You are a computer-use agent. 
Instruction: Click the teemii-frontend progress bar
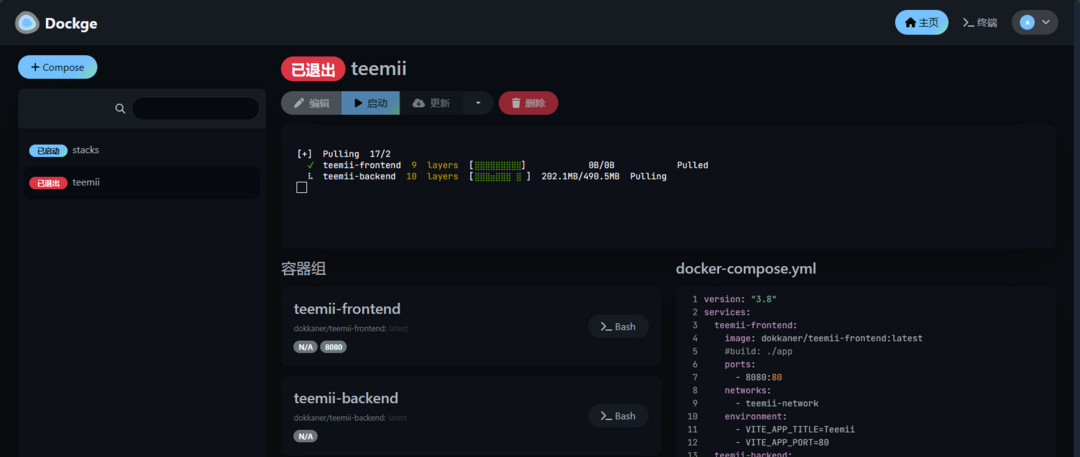[x=497, y=165]
